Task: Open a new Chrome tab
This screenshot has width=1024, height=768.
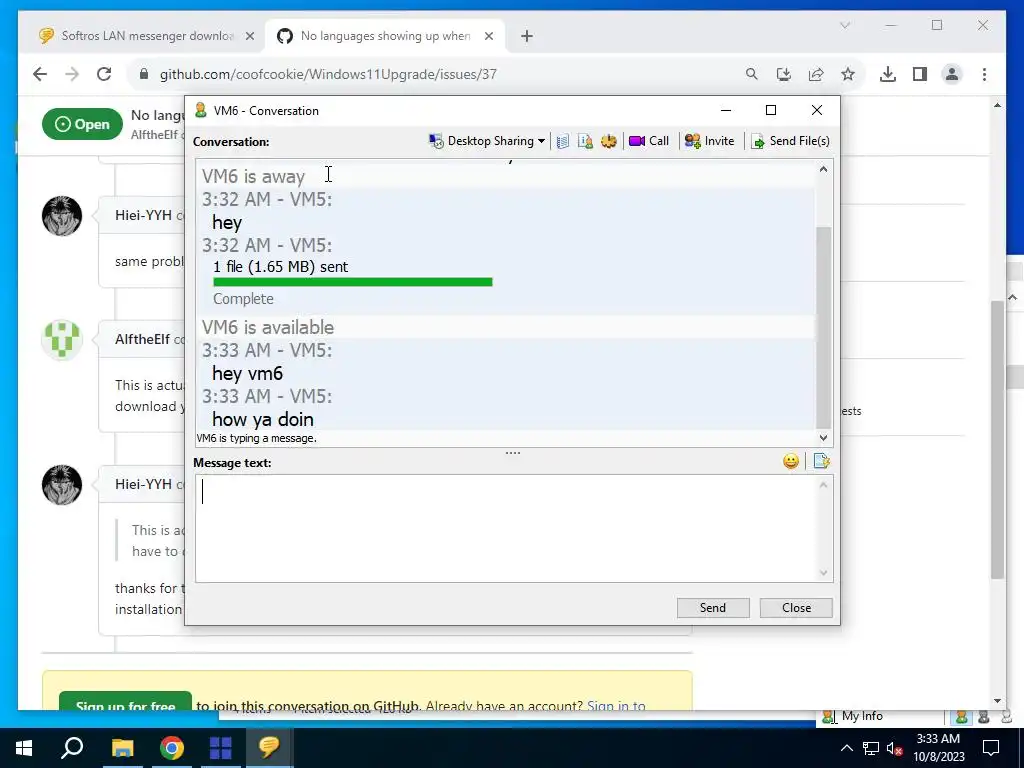Action: 526,36
